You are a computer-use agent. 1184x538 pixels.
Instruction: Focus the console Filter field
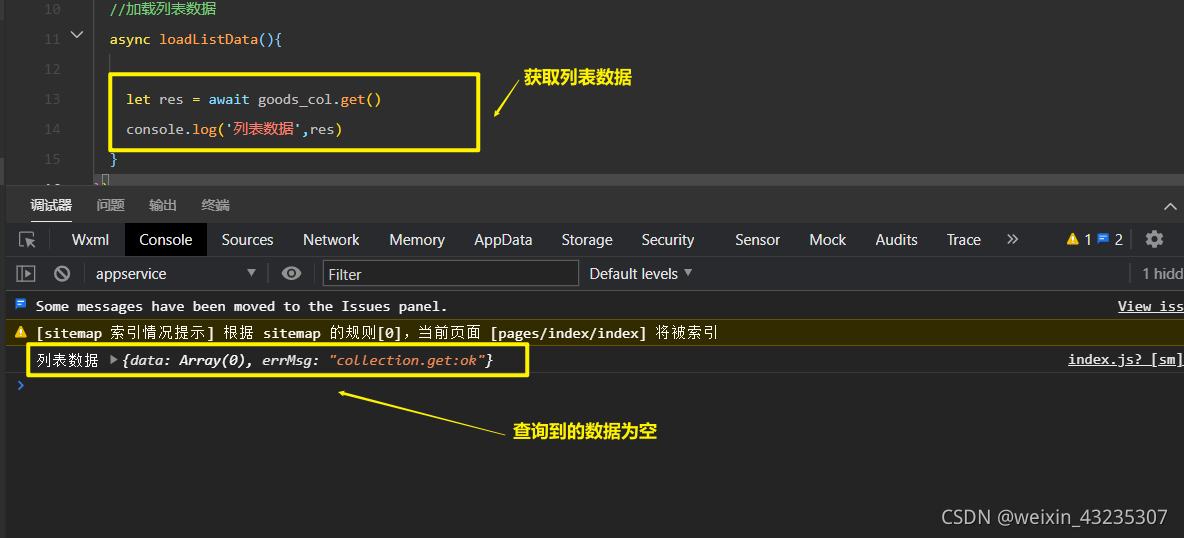tap(451, 274)
